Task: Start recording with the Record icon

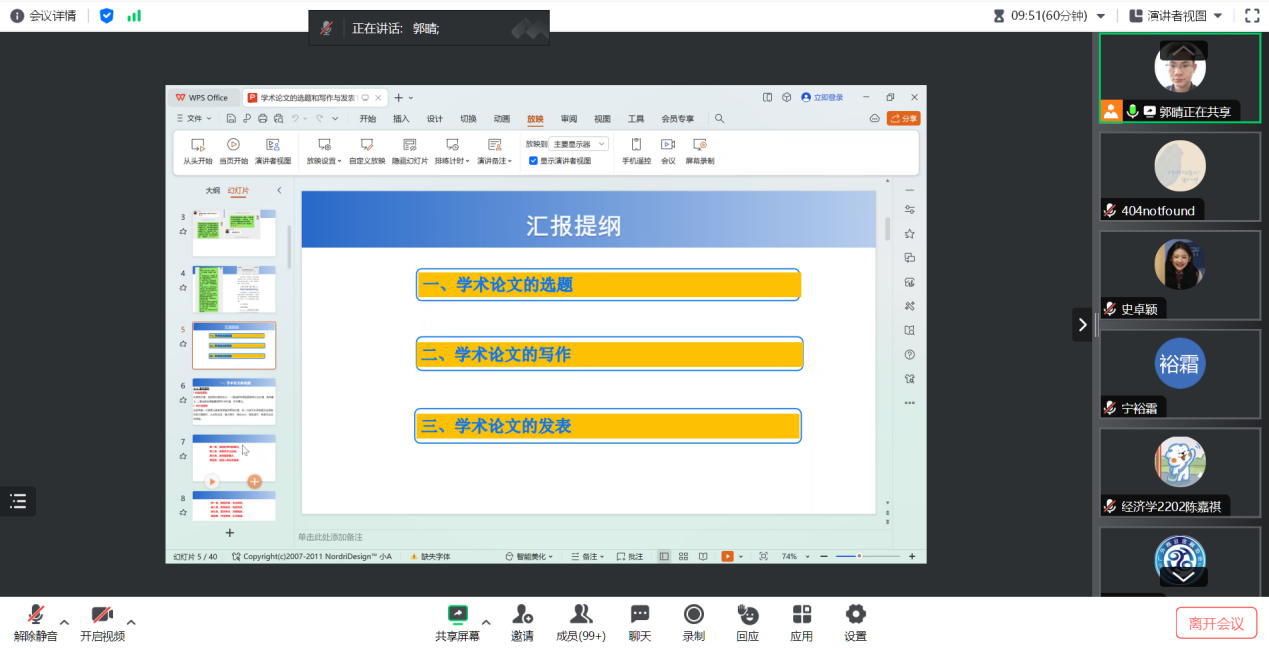Action: (693, 614)
